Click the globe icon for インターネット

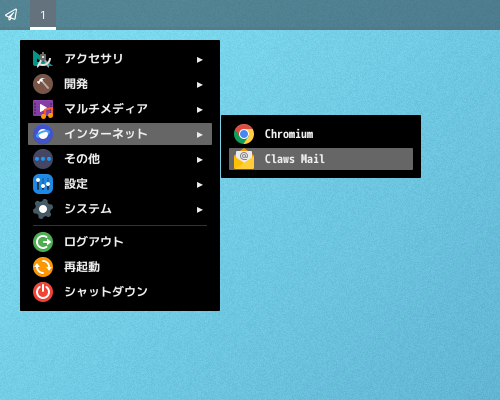[x=43, y=134]
